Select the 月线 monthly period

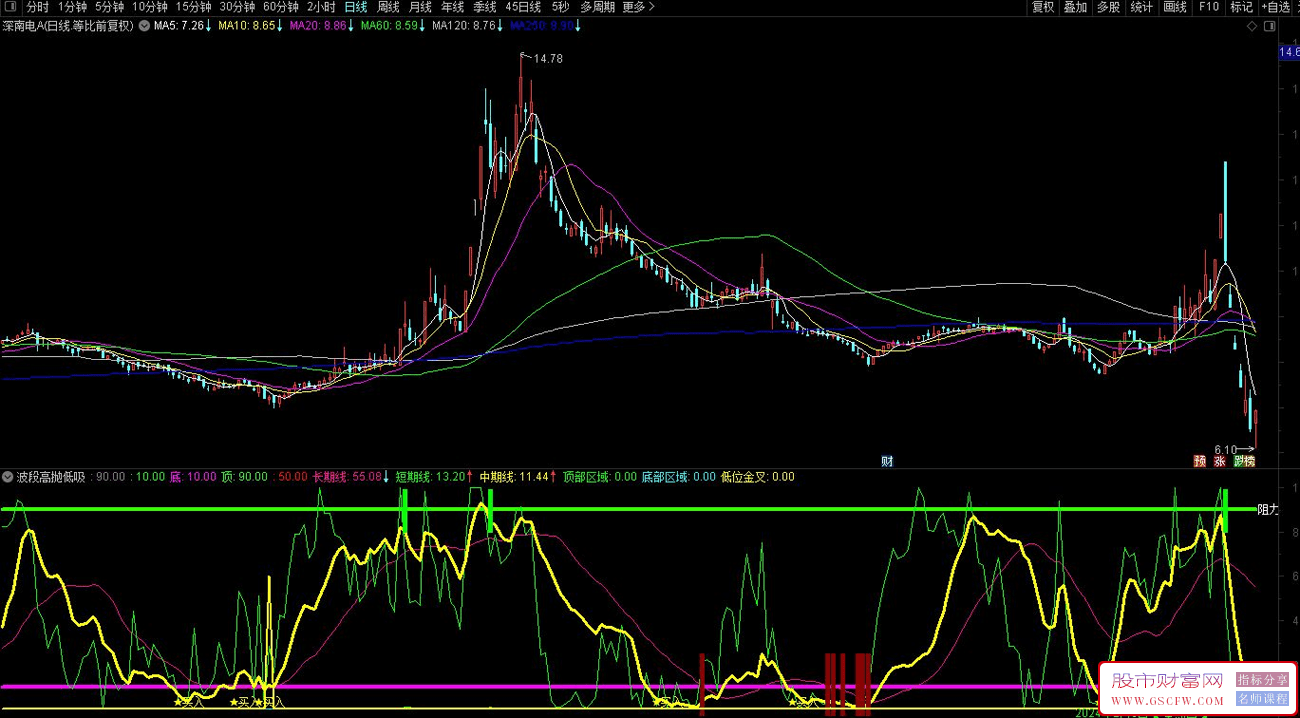[x=420, y=7]
